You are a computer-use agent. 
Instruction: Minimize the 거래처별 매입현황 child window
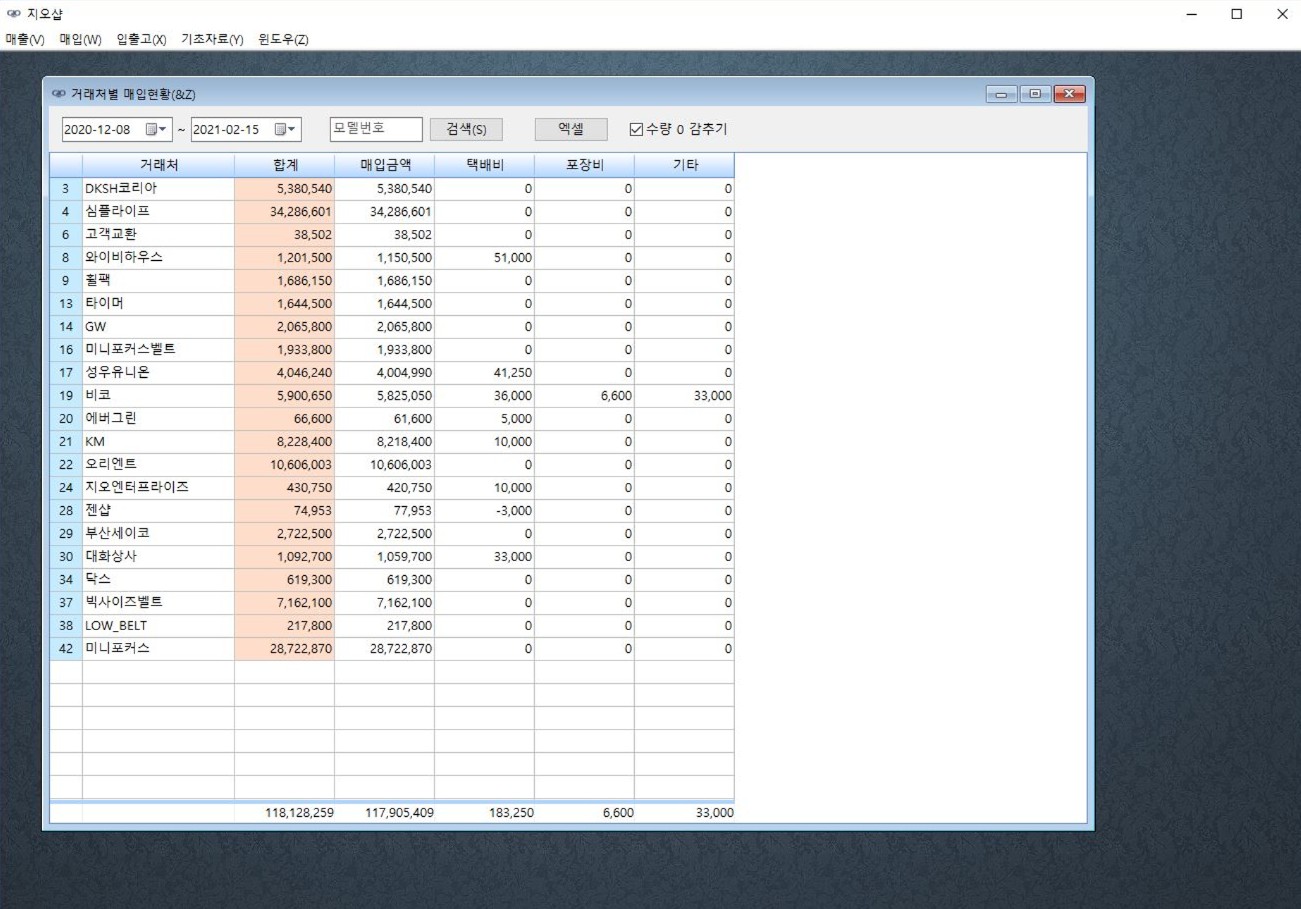(1001, 94)
